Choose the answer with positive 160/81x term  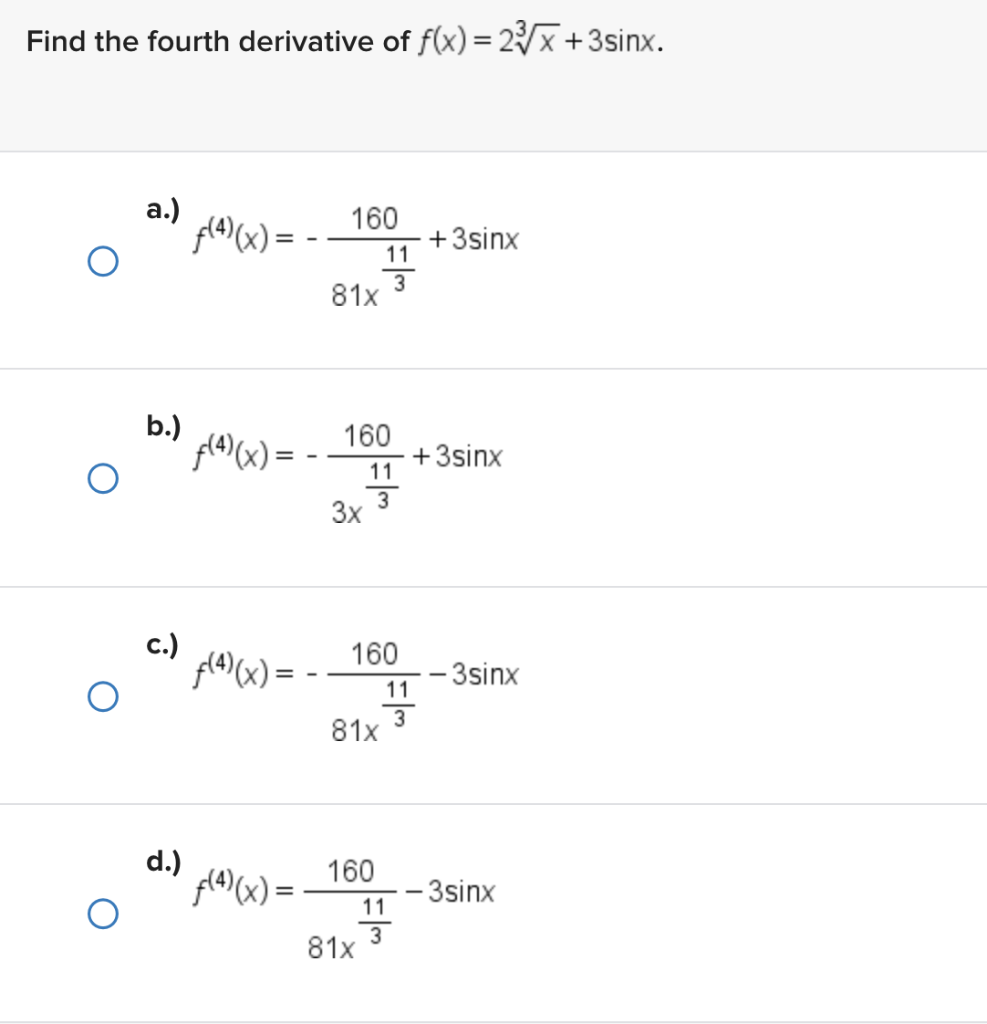pos(160,862)
